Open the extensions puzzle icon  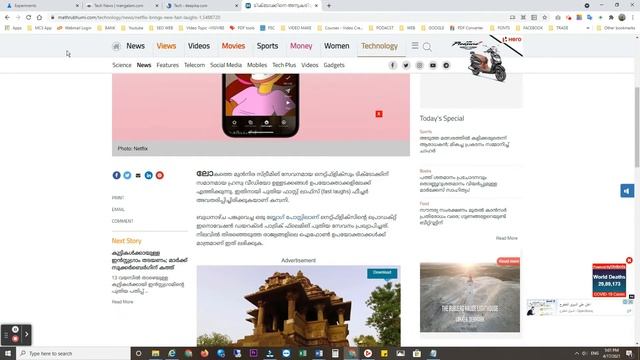point(611,18)
